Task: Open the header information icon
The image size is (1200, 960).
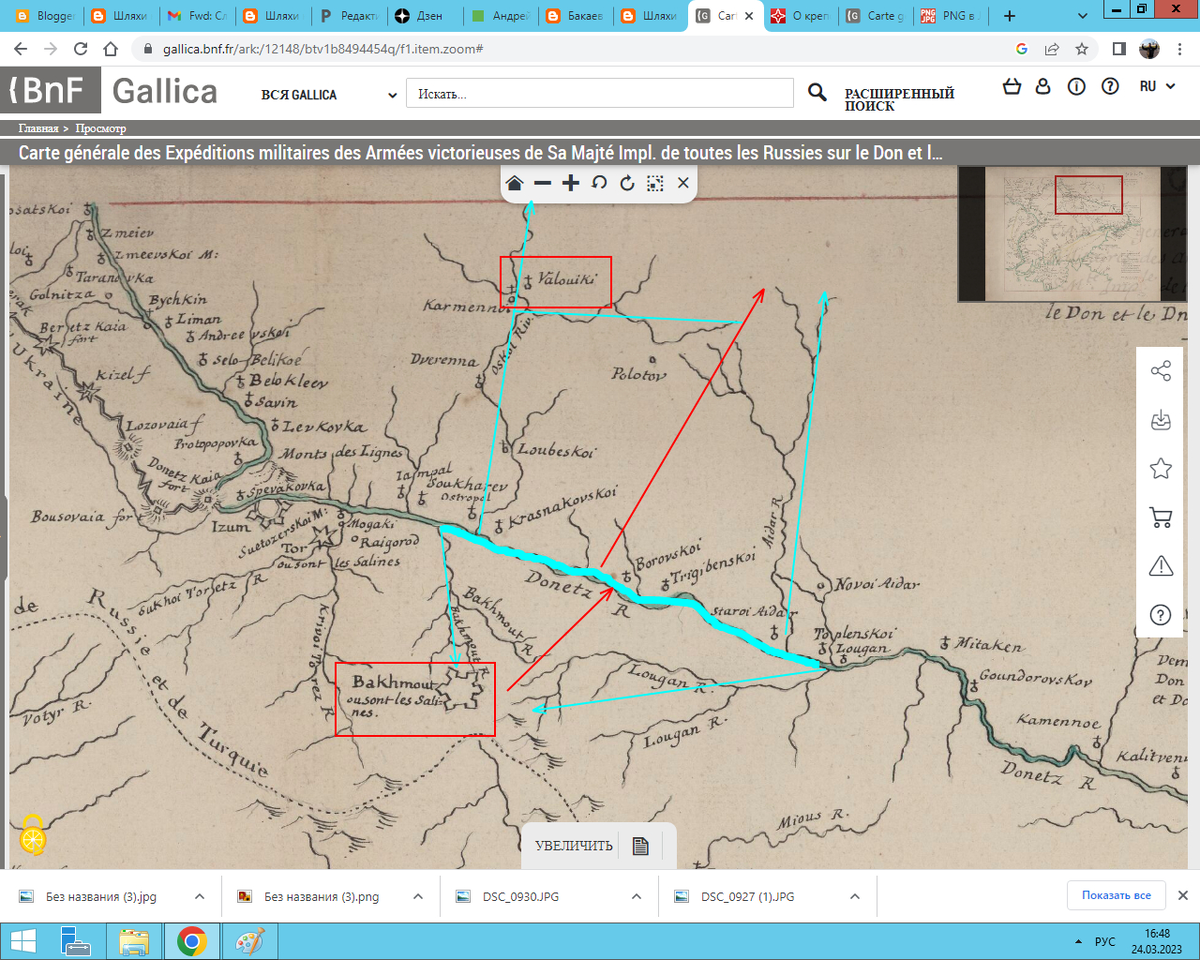Action: tap(1076, 87)
